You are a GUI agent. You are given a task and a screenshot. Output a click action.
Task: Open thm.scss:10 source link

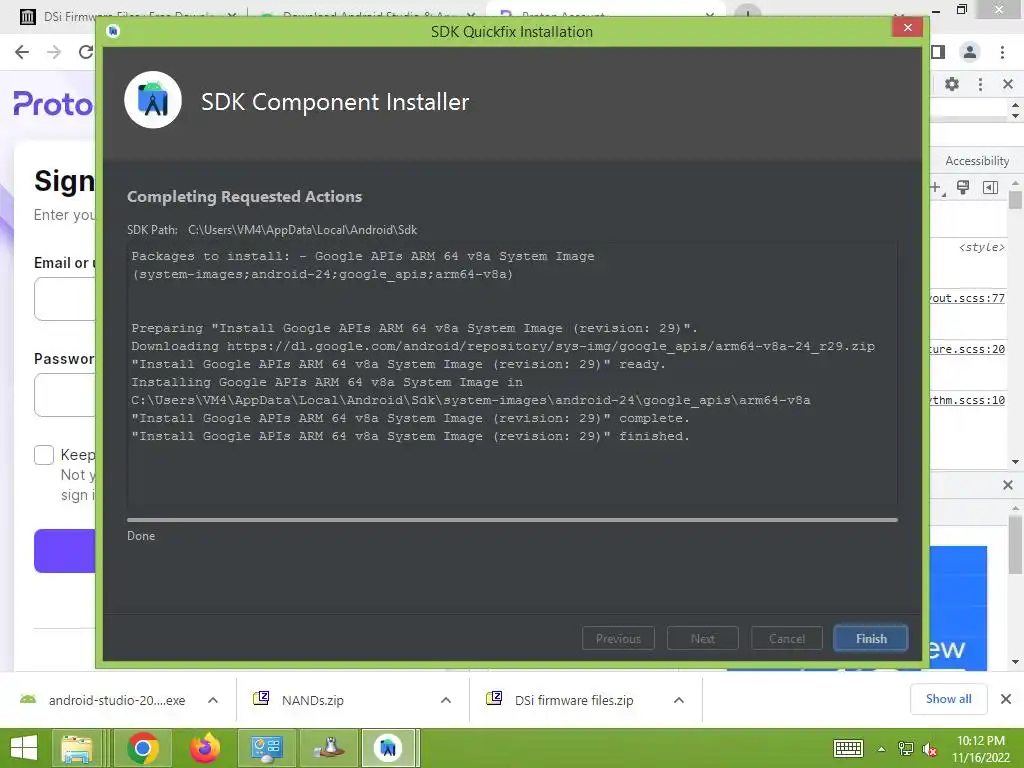(x=967, y=400)
